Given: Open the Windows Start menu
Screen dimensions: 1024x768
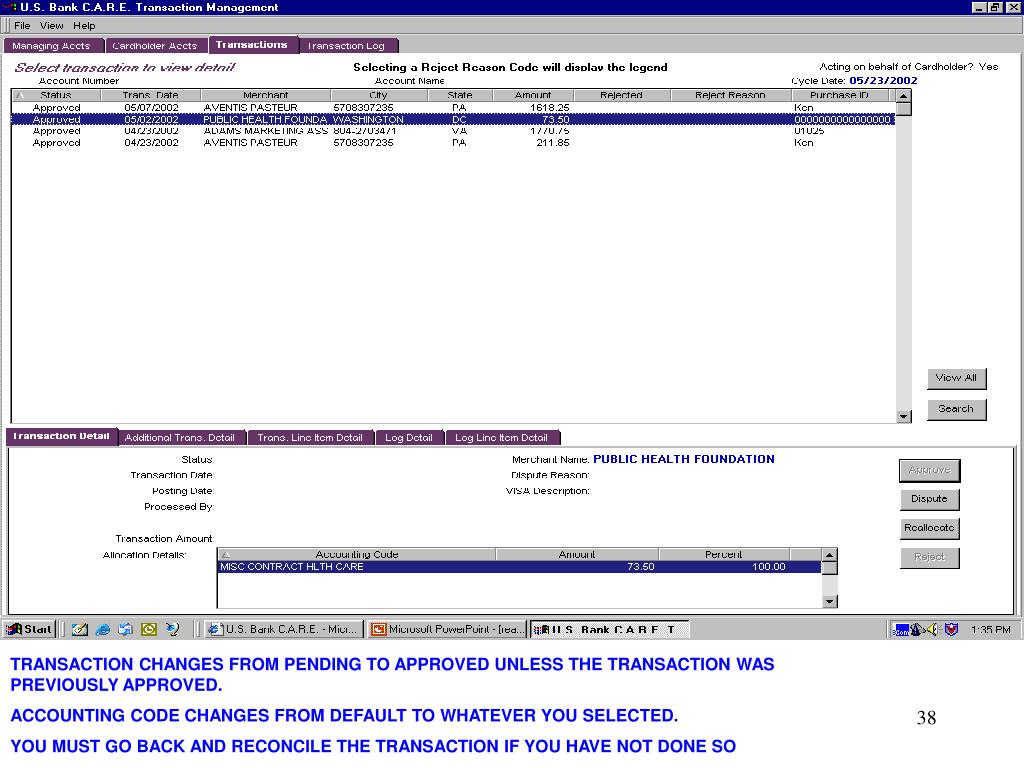Looking at the screenshot, I should coord(29,630).
